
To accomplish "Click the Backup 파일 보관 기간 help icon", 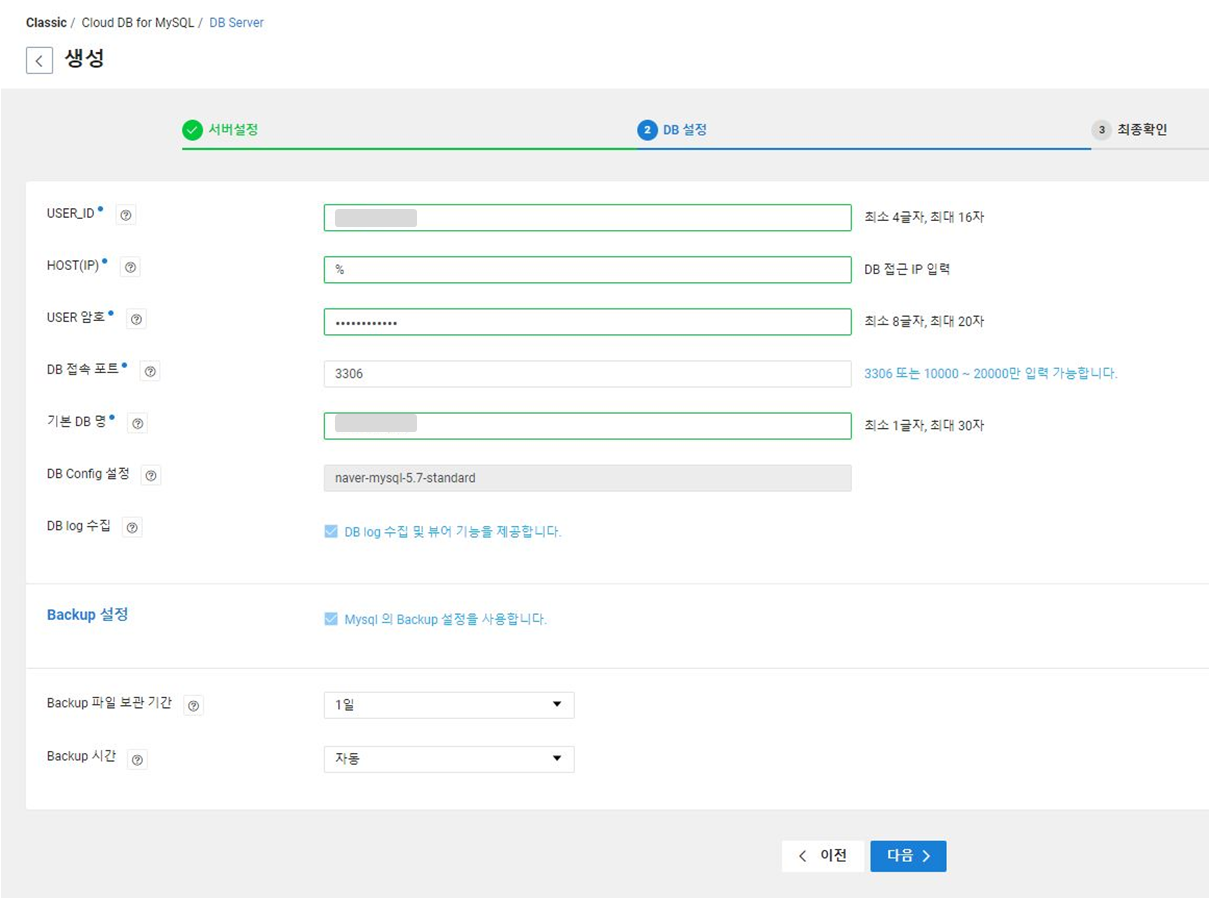I will 193,705.
